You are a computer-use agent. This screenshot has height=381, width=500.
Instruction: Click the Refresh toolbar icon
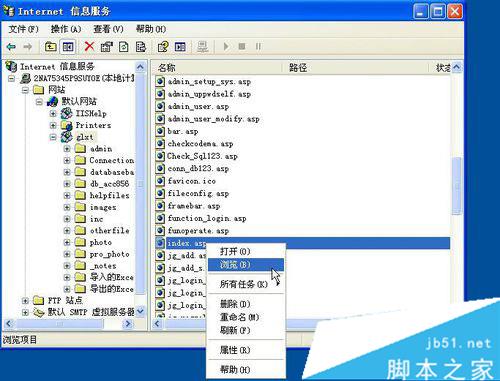[124, 47]
